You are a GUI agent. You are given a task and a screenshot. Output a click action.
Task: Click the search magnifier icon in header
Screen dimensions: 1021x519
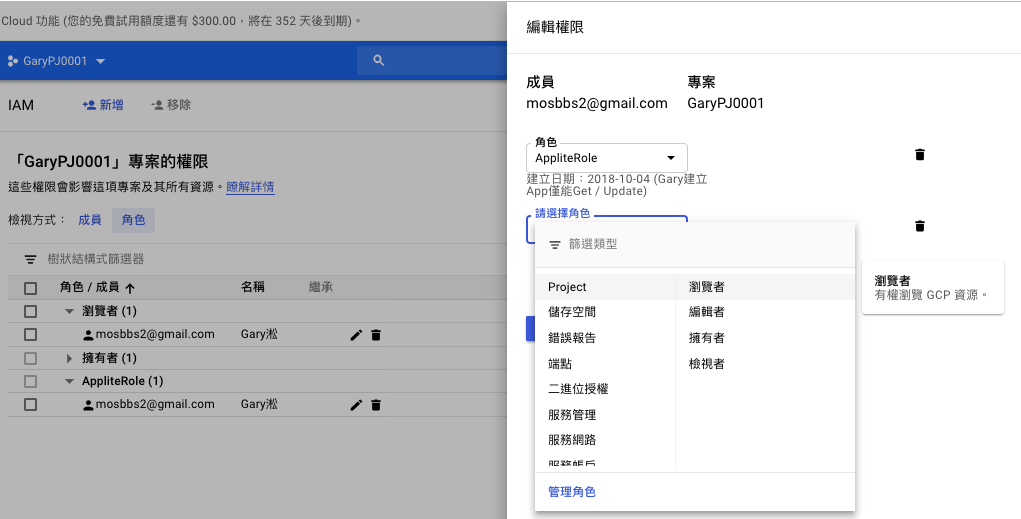pyautogui.click(x=378, y=61)
